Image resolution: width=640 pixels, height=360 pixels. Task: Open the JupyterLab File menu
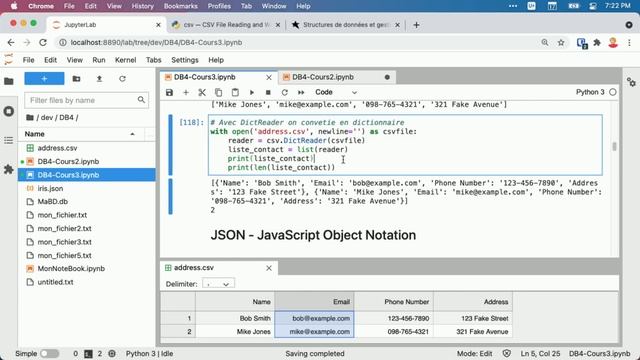tap(28, 60)
